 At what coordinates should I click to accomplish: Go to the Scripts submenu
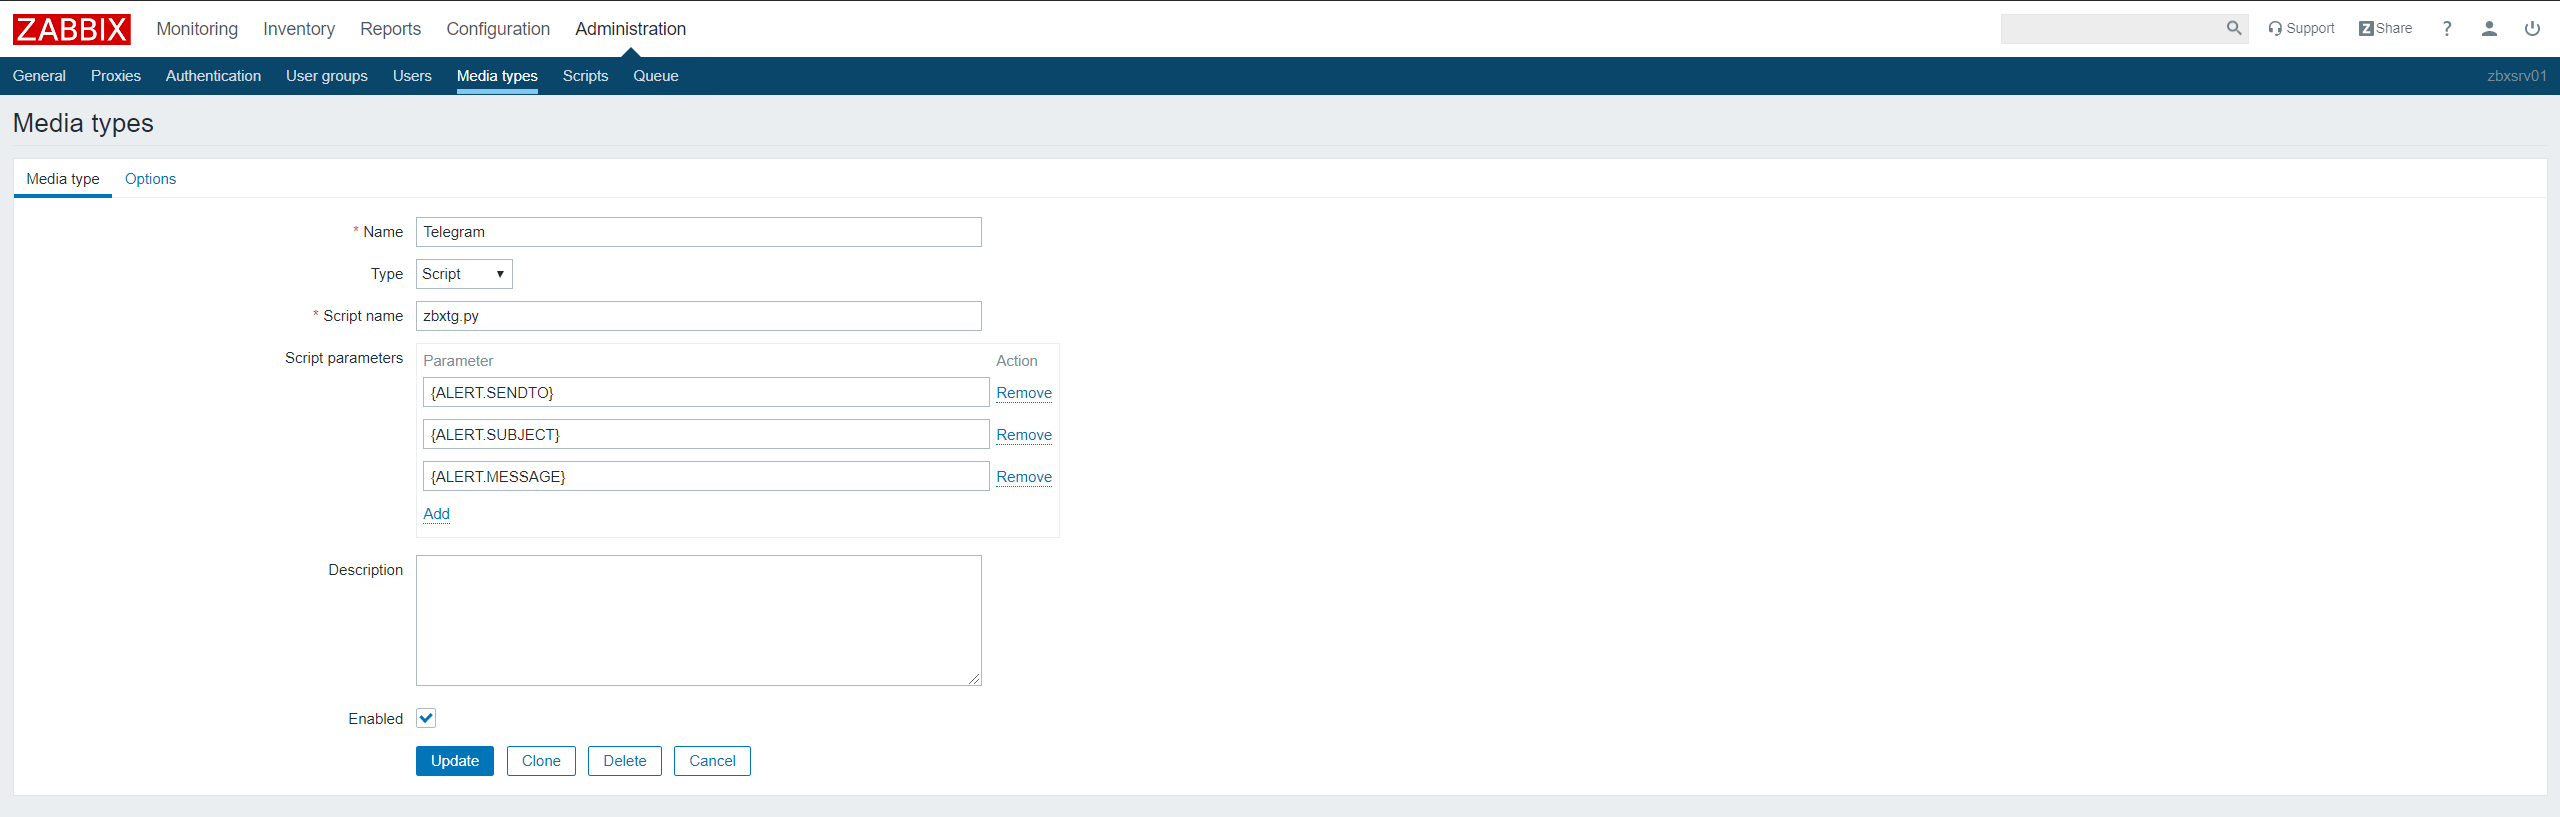585,76
